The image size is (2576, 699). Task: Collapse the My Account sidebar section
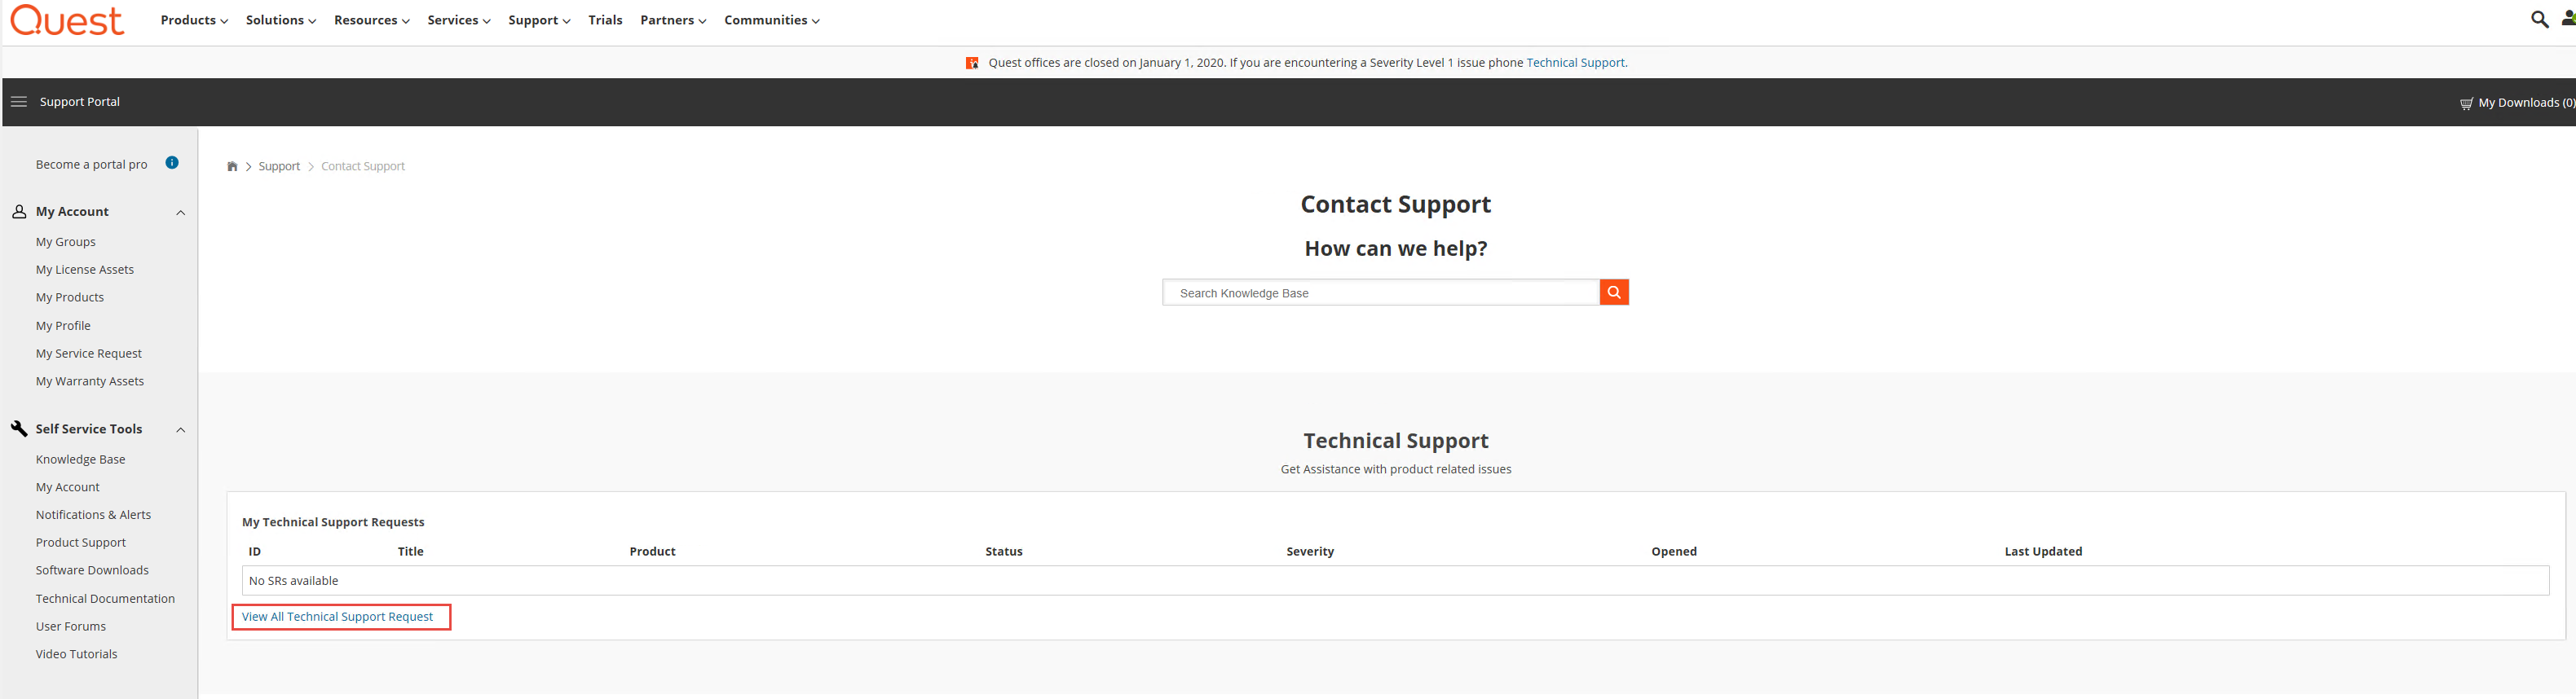click(x=181, y=212)
